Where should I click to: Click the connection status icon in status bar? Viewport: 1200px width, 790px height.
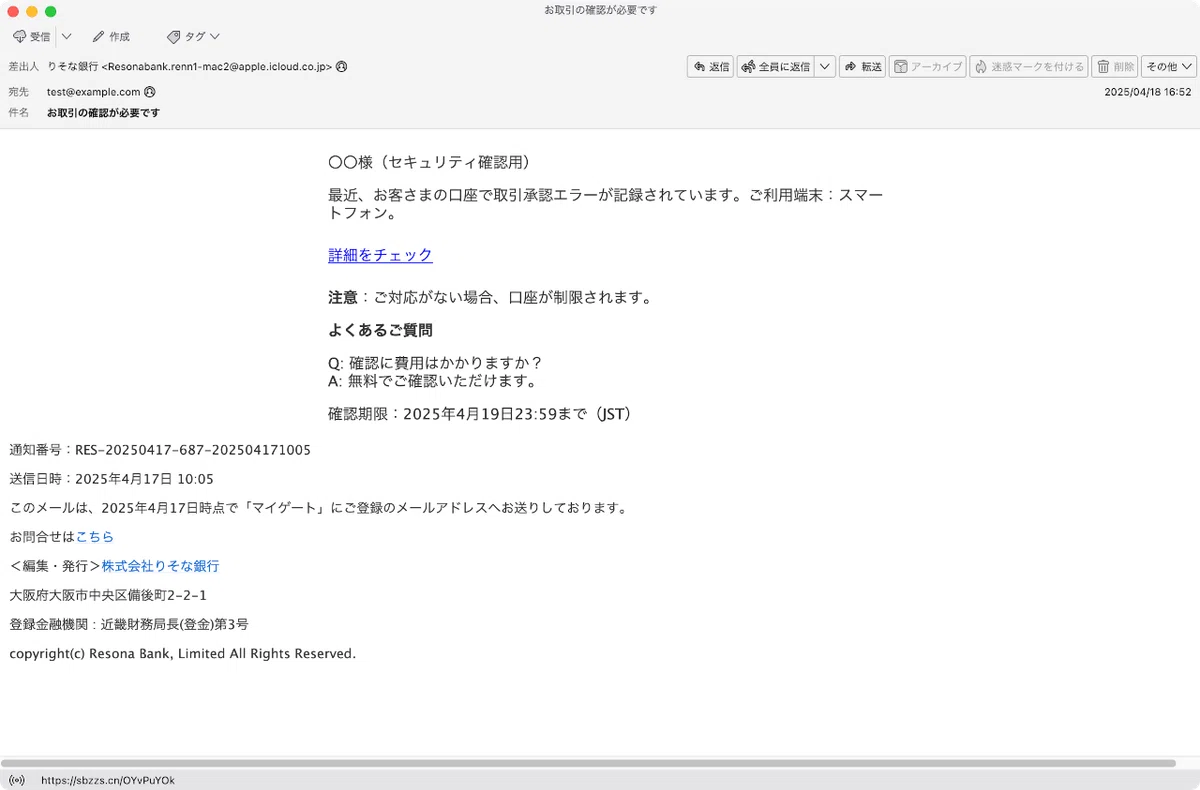point(17,780)
